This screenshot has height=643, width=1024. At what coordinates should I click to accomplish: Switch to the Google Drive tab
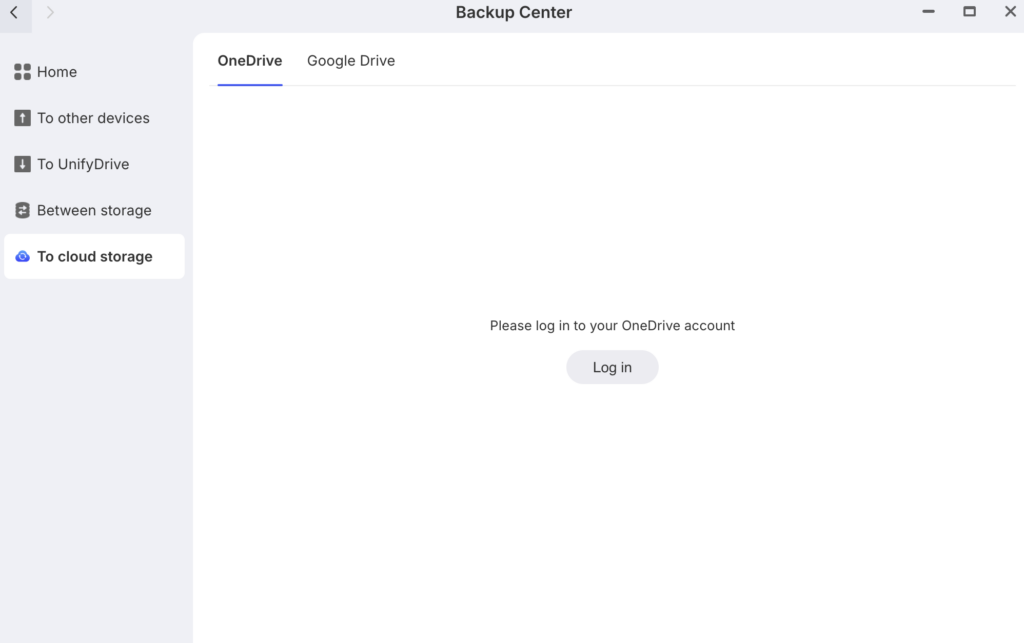[351, 61]
